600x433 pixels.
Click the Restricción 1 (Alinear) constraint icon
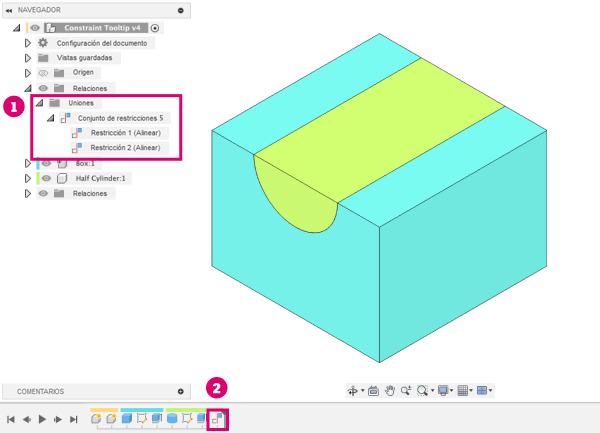[77, 133]
